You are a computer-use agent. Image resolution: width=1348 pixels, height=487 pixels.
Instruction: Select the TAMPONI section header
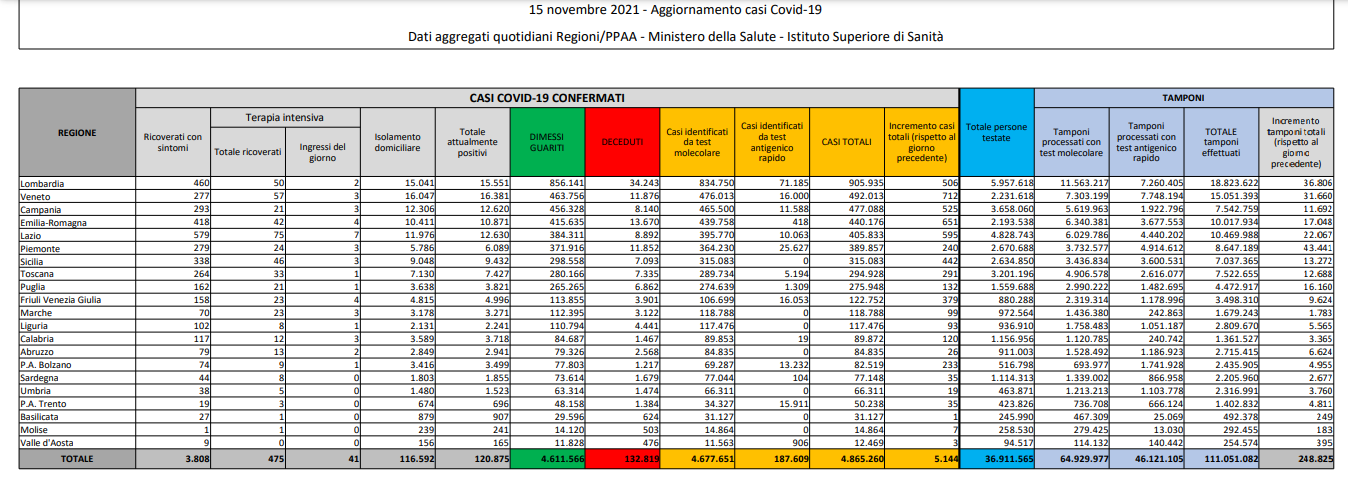click(1183, 98)
